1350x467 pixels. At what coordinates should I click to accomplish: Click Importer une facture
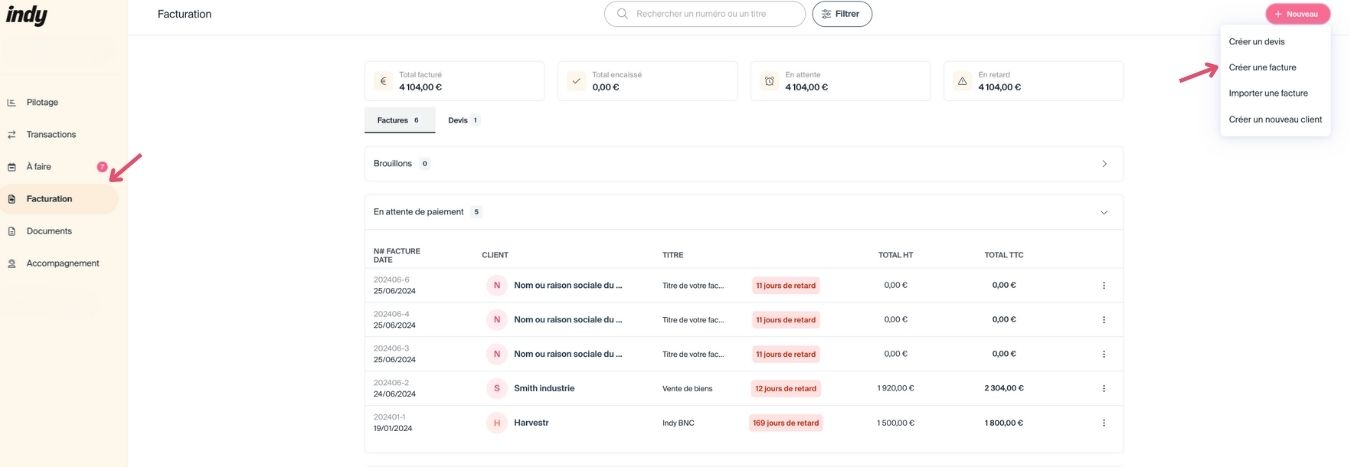tap(1268, 93)
